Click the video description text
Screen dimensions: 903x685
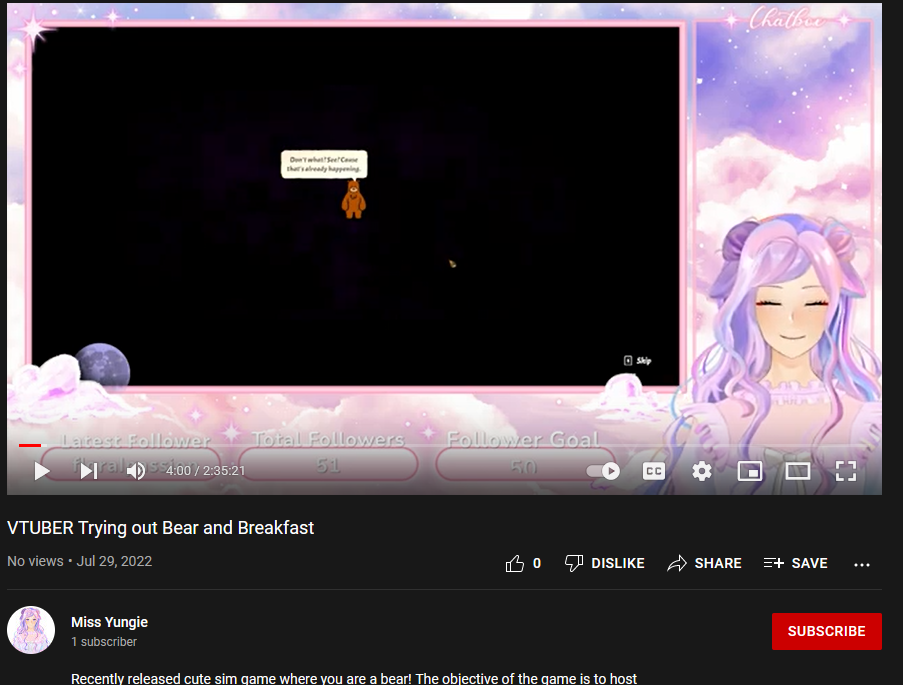pos(354,678)
